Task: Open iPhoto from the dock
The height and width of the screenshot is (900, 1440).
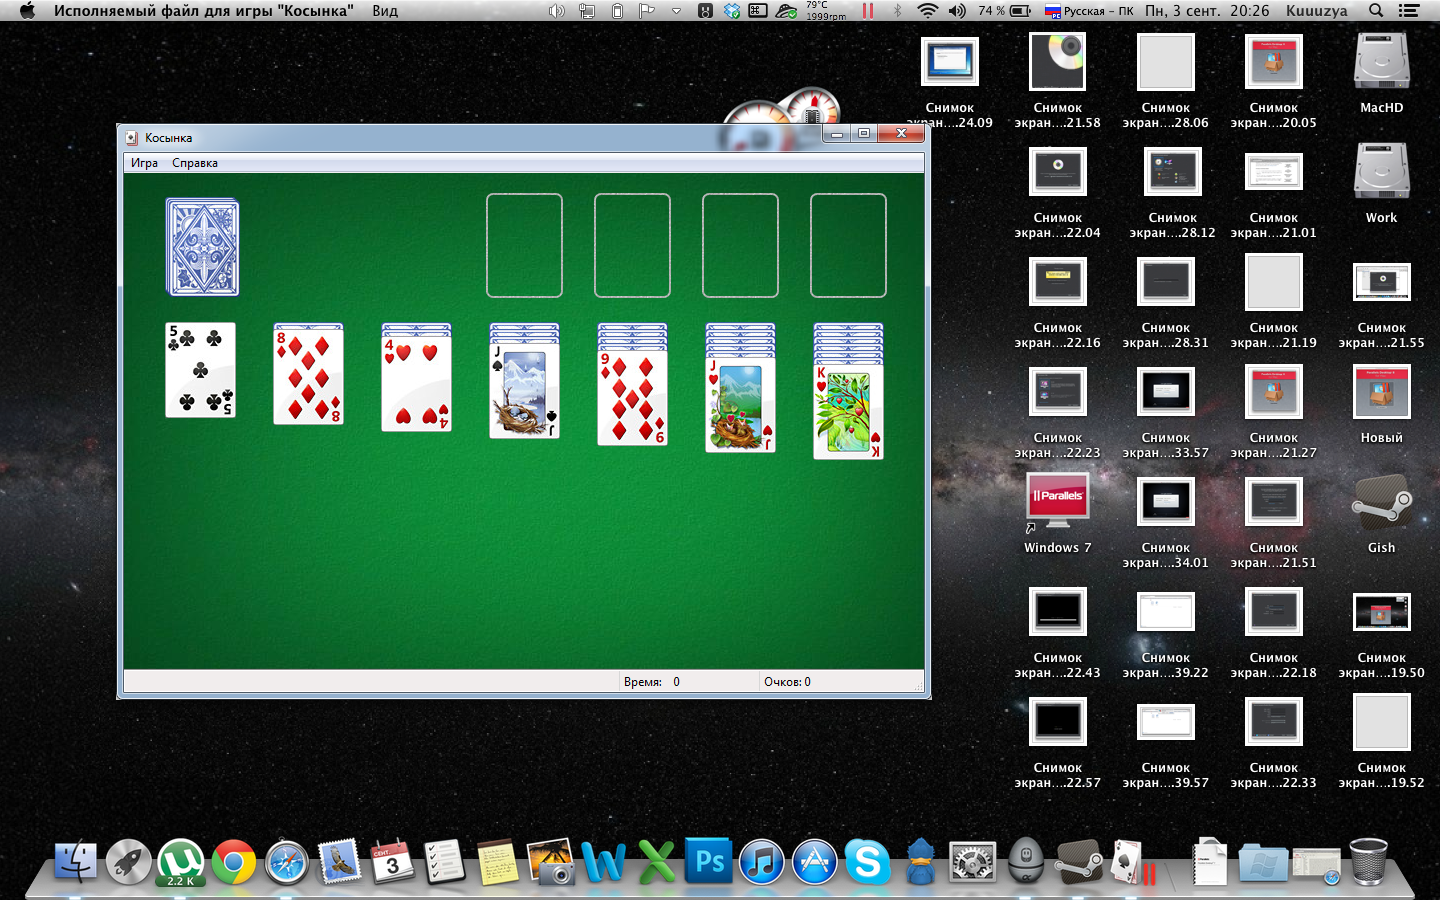Action: pos(550,862)
